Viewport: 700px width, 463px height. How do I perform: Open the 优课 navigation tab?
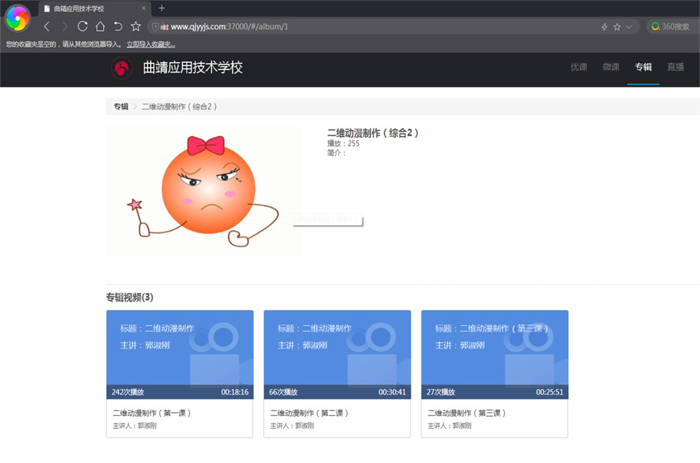pyautogui.click(x=579, y=67)
